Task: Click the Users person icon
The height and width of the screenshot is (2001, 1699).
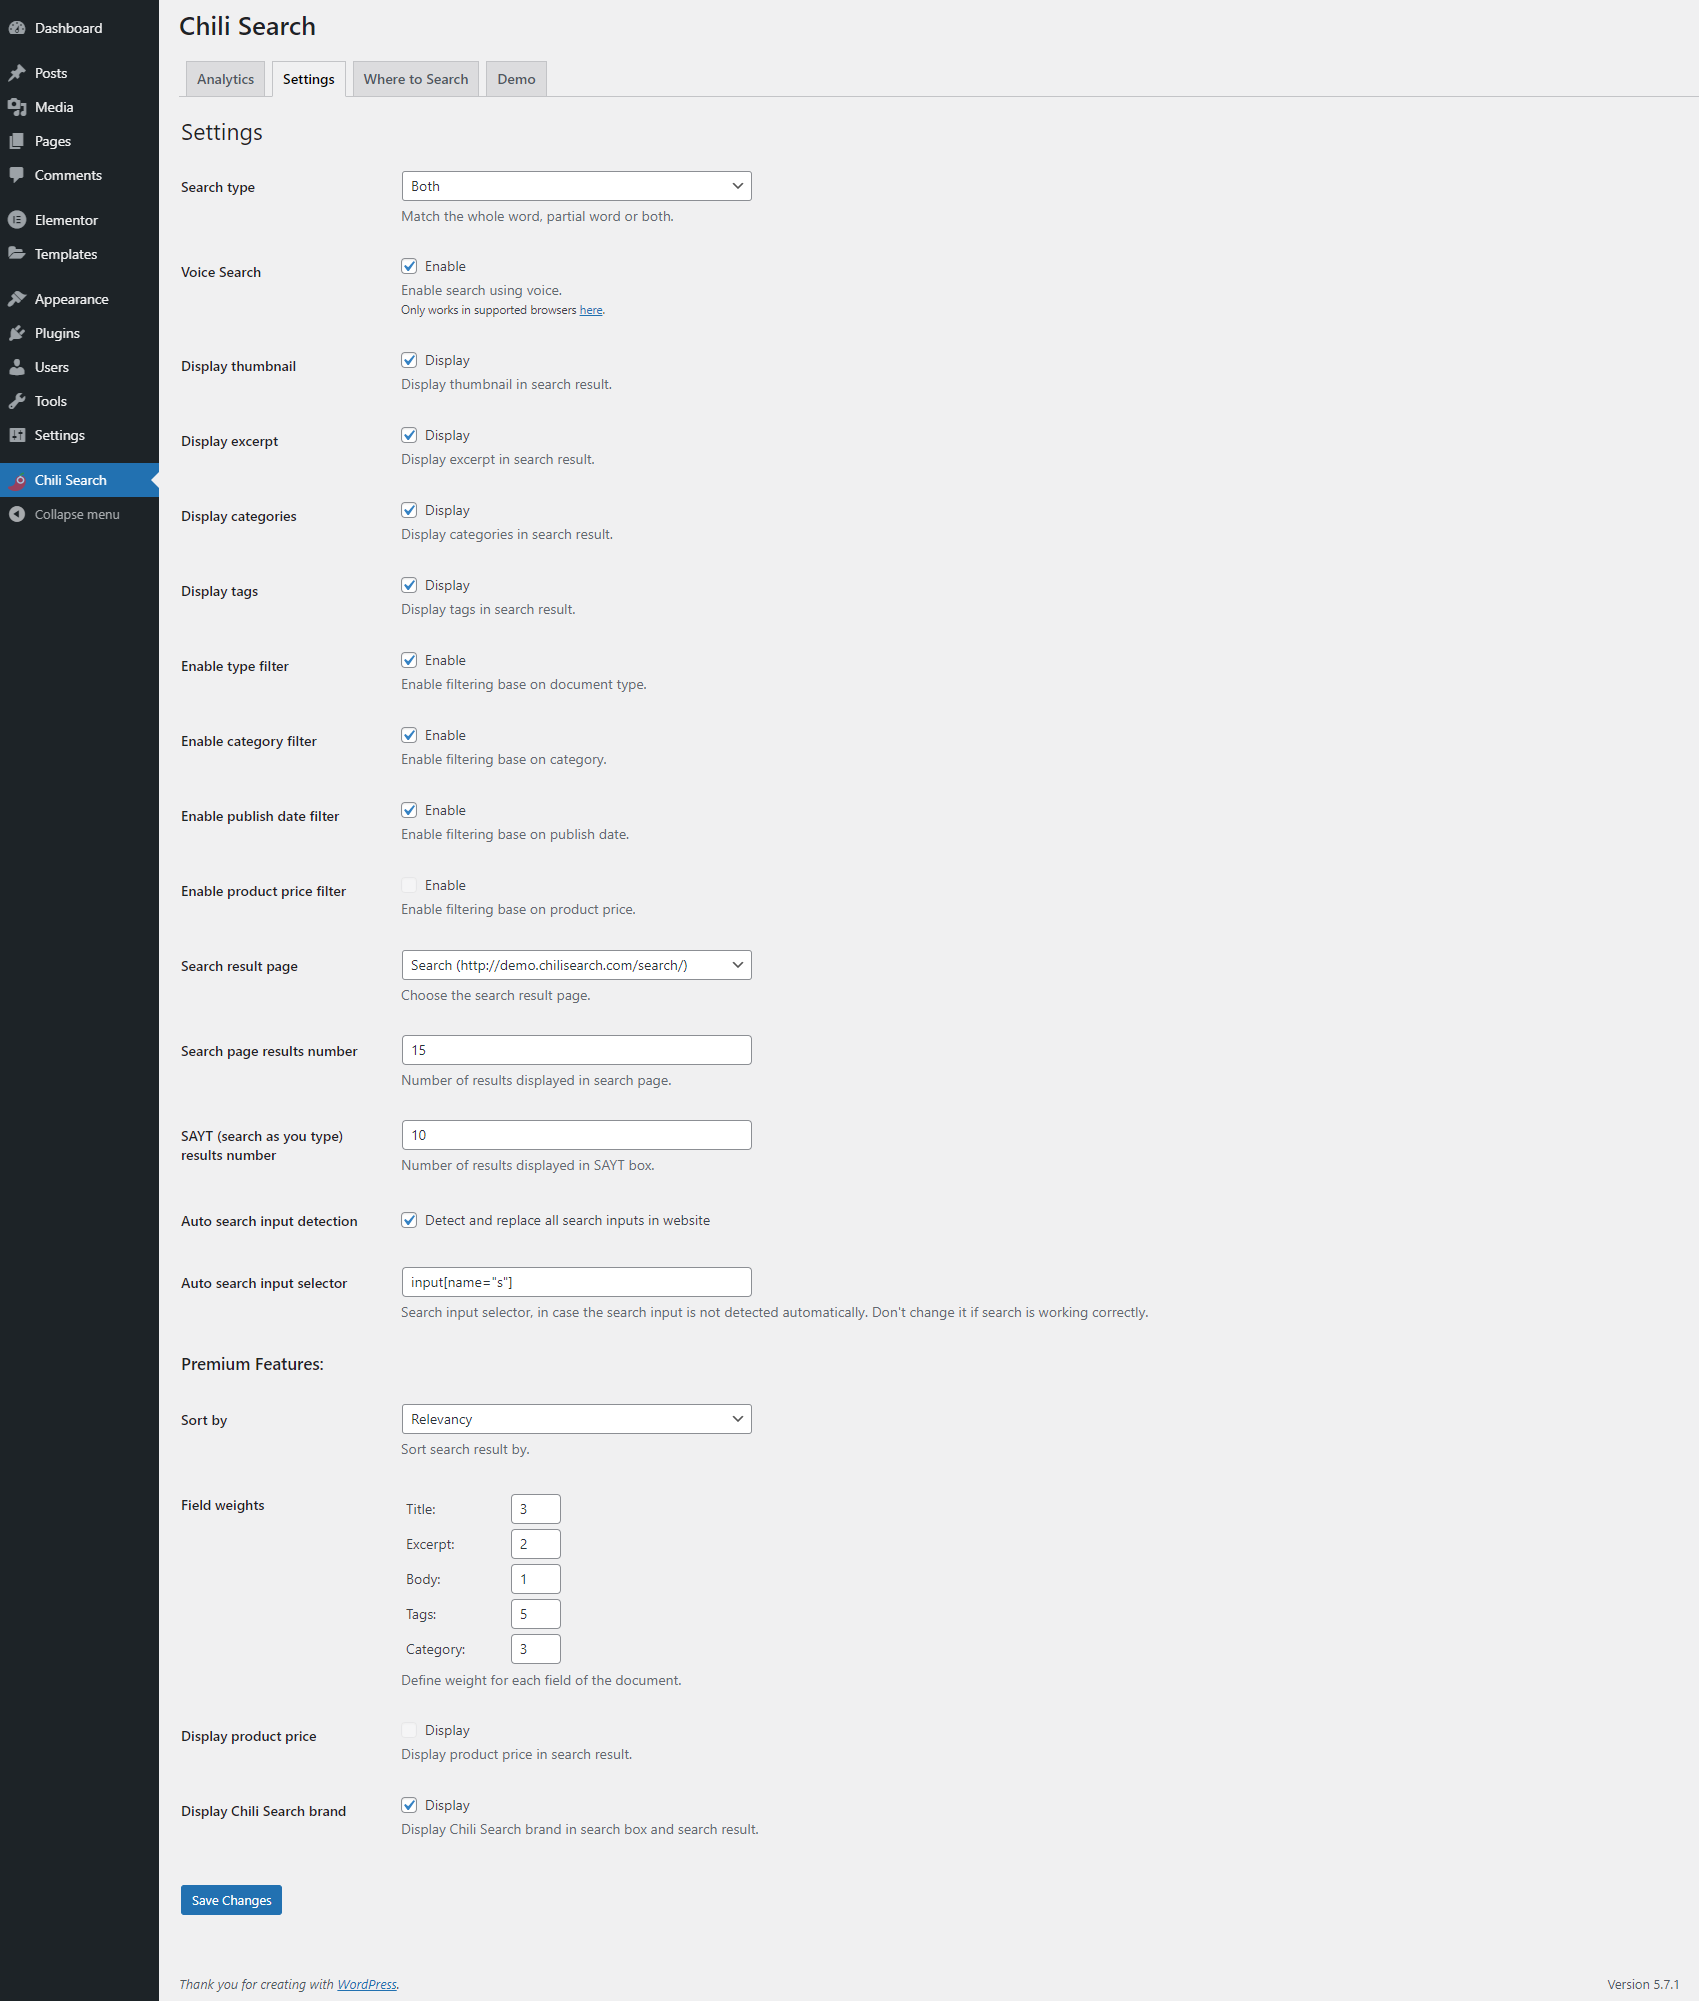Action: coord(17,367)
